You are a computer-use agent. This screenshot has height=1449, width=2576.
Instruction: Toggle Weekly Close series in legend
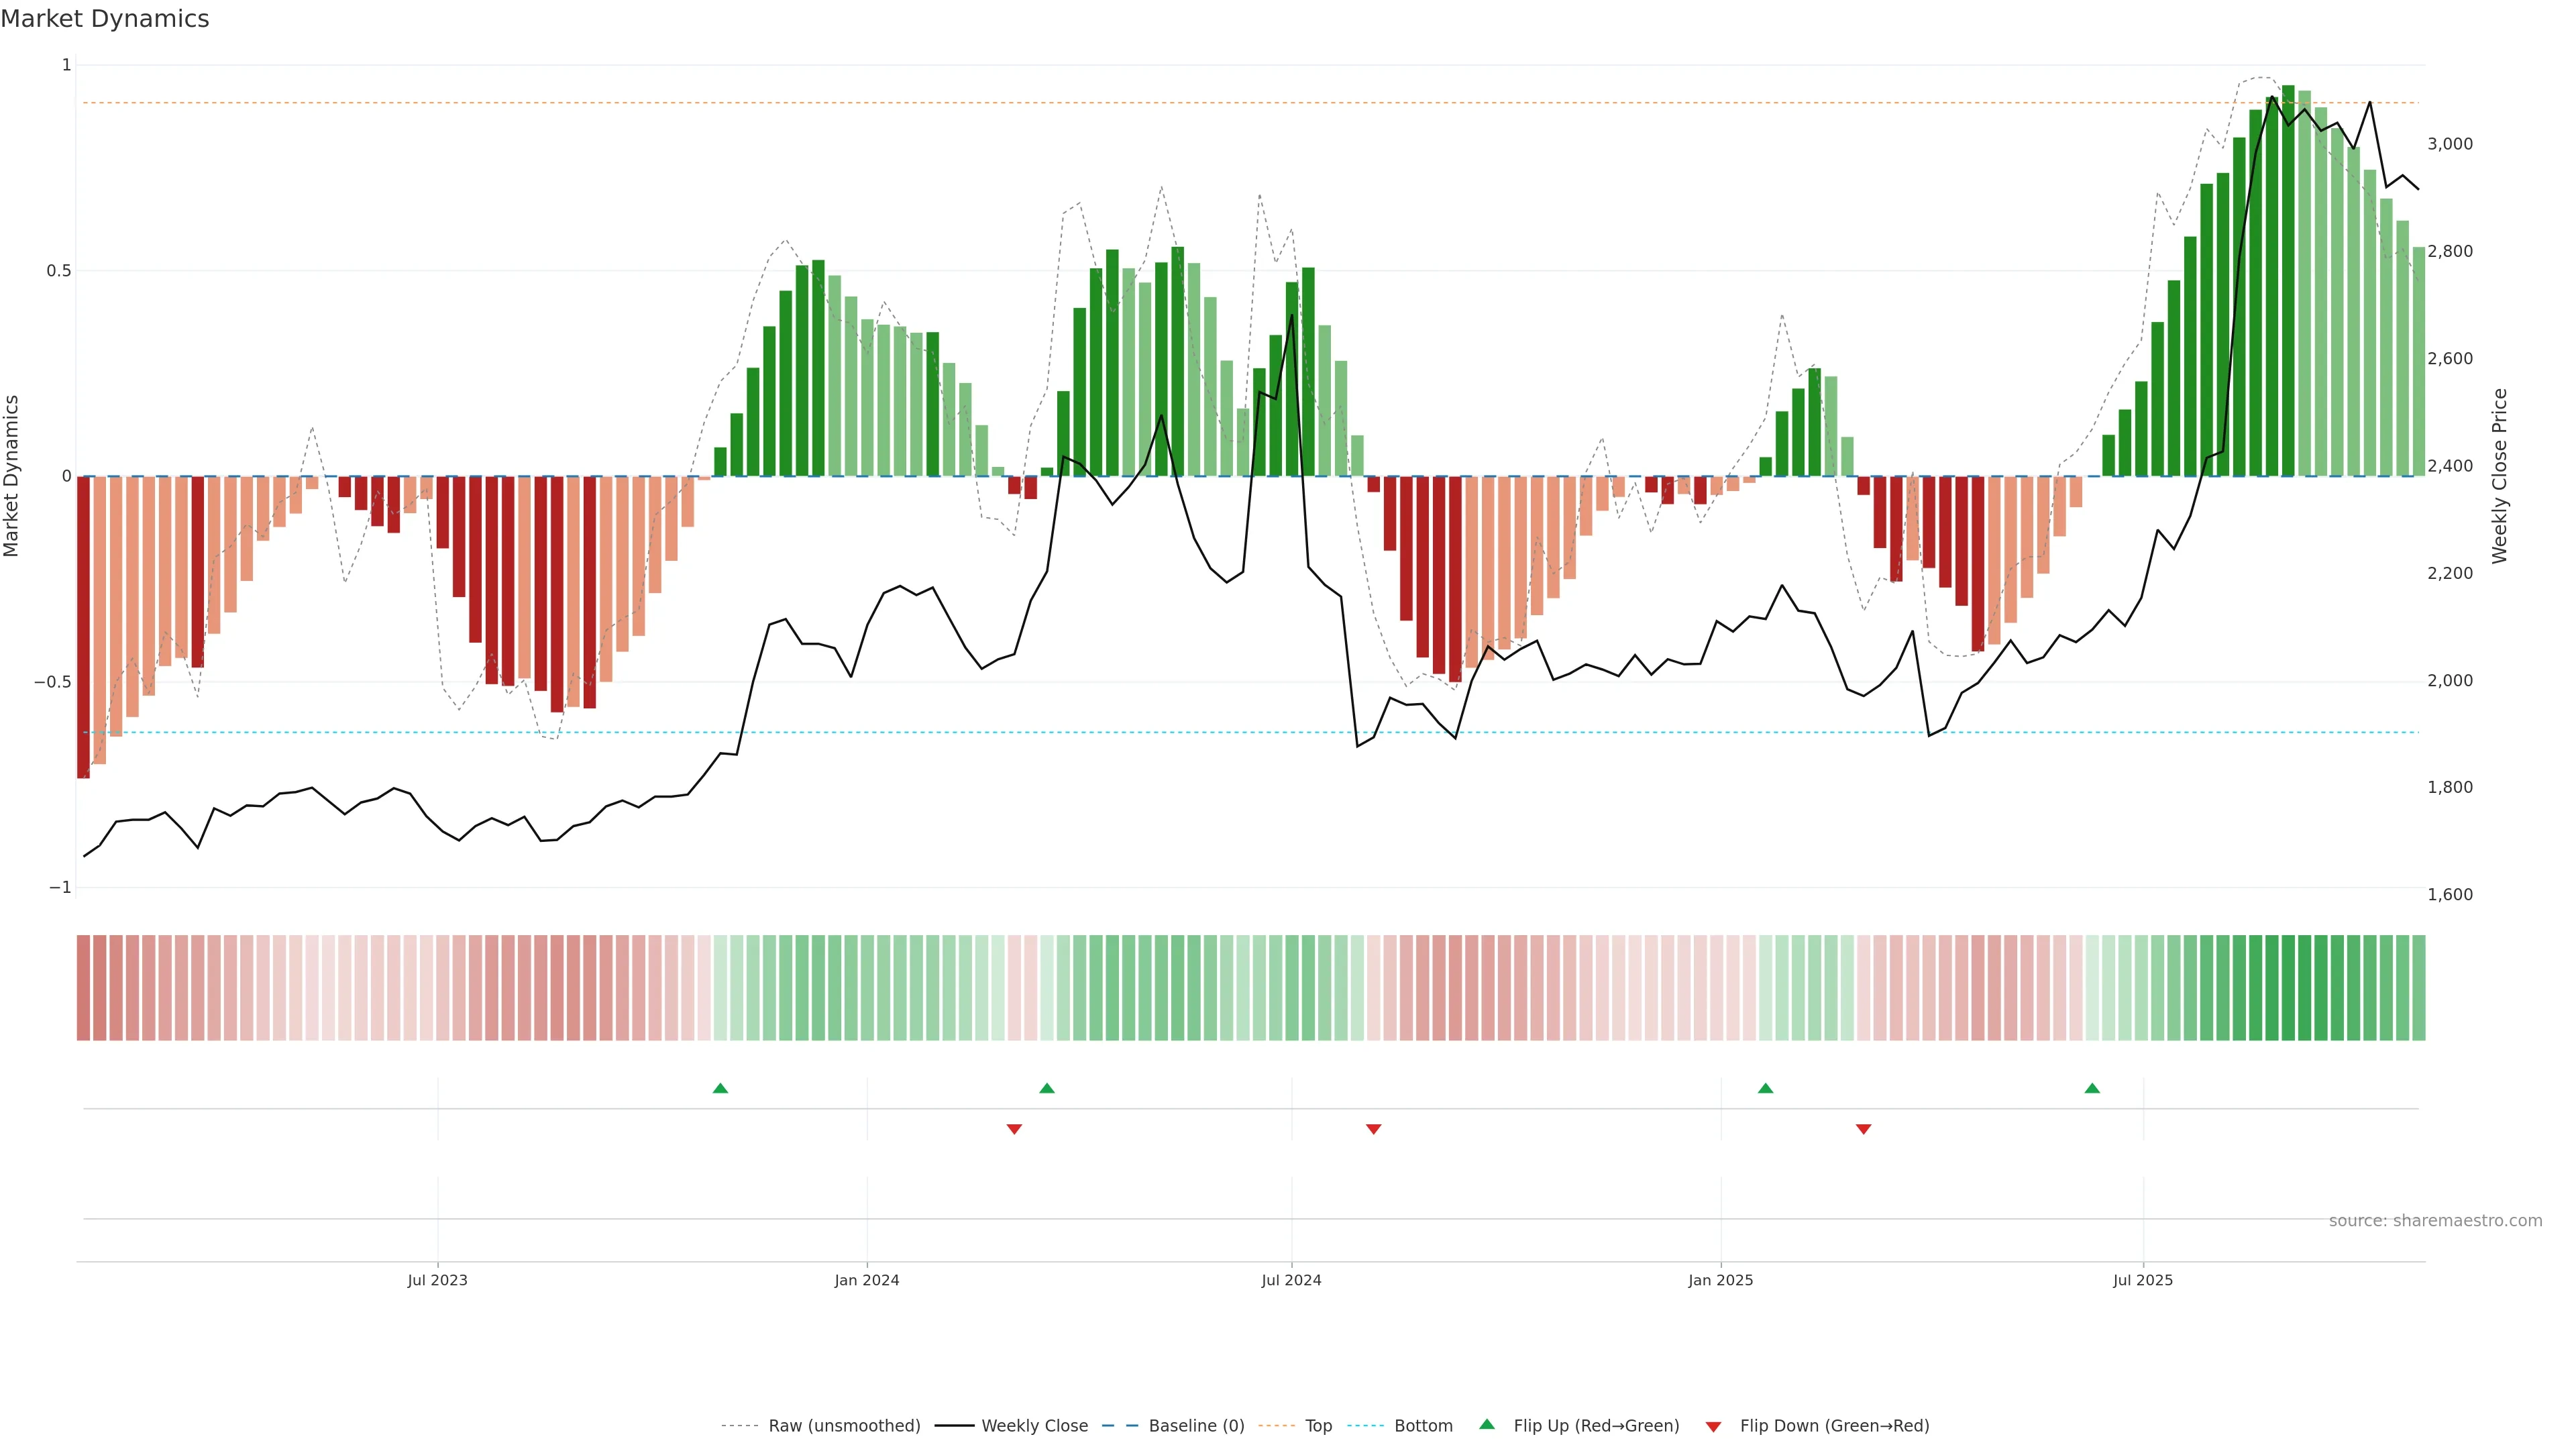pos(1034,1426)
